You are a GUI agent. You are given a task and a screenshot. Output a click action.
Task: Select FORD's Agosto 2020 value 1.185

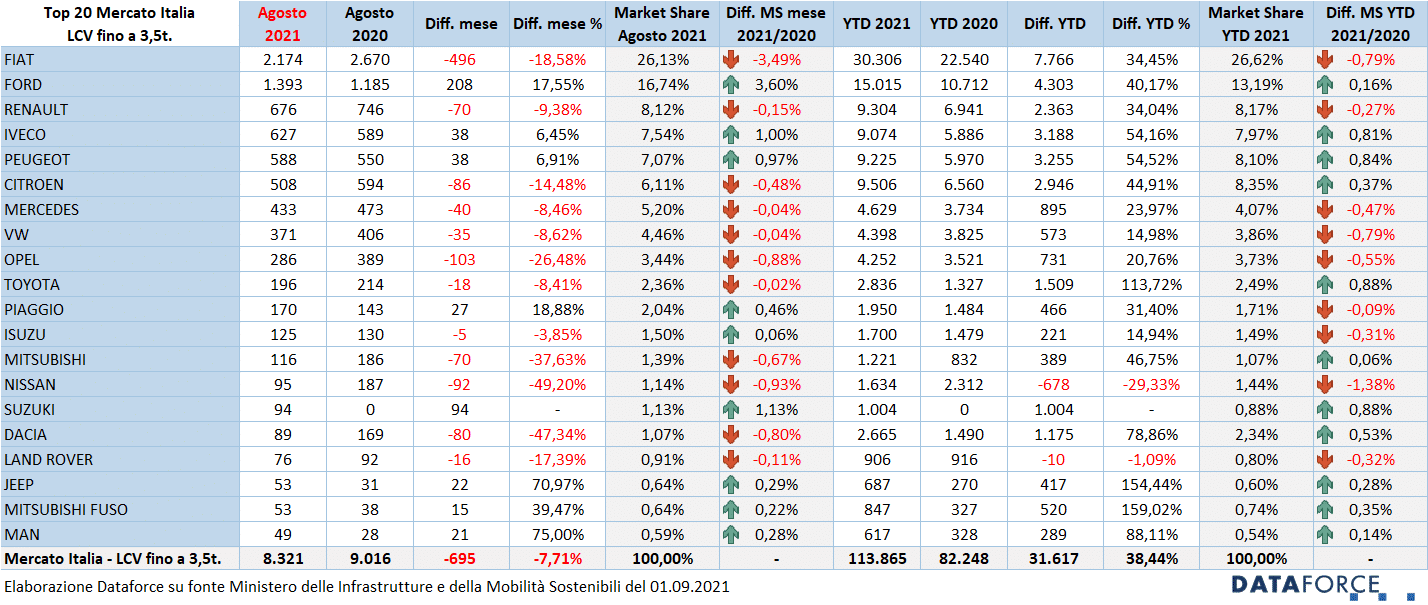click(369, 84)
